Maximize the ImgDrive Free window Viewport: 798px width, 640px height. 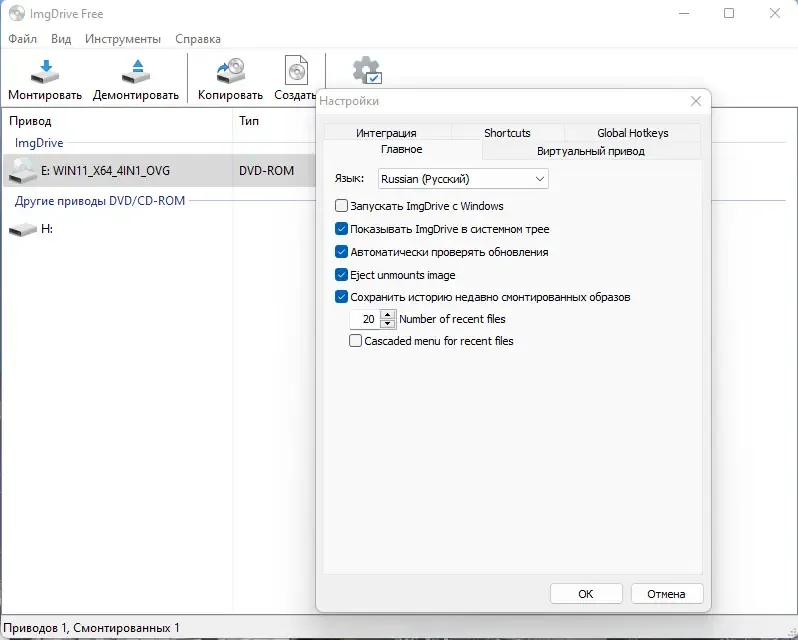[729, 13]
